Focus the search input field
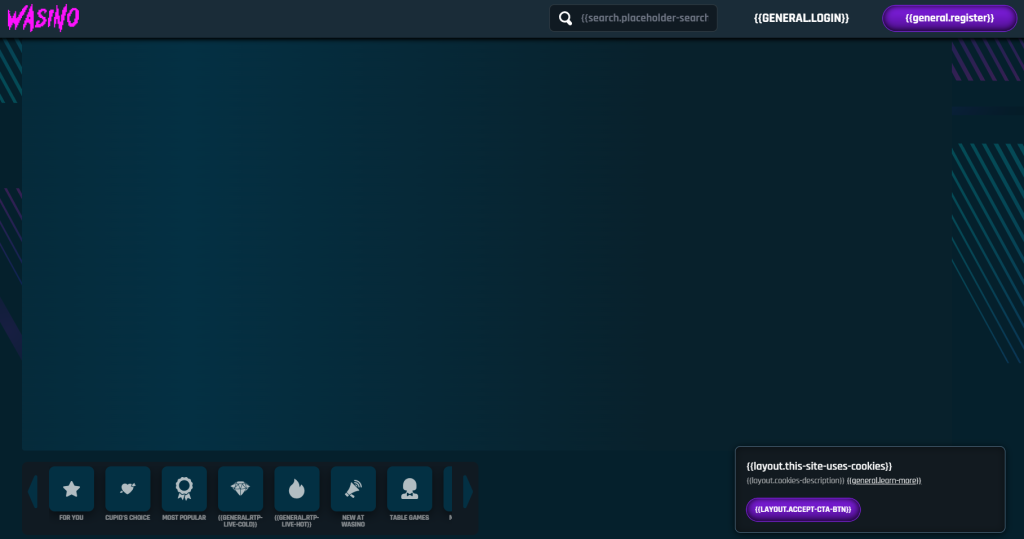 coord(644,18)
